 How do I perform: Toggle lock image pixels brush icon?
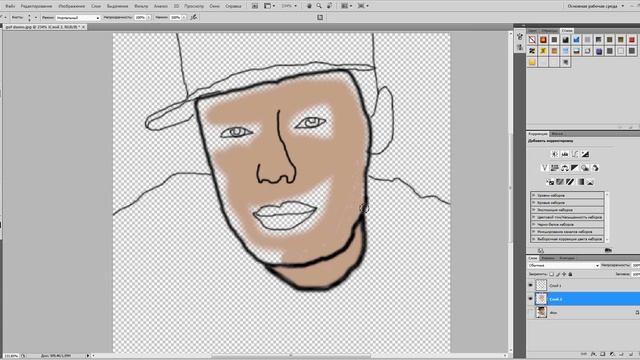[x=558, y=274]
